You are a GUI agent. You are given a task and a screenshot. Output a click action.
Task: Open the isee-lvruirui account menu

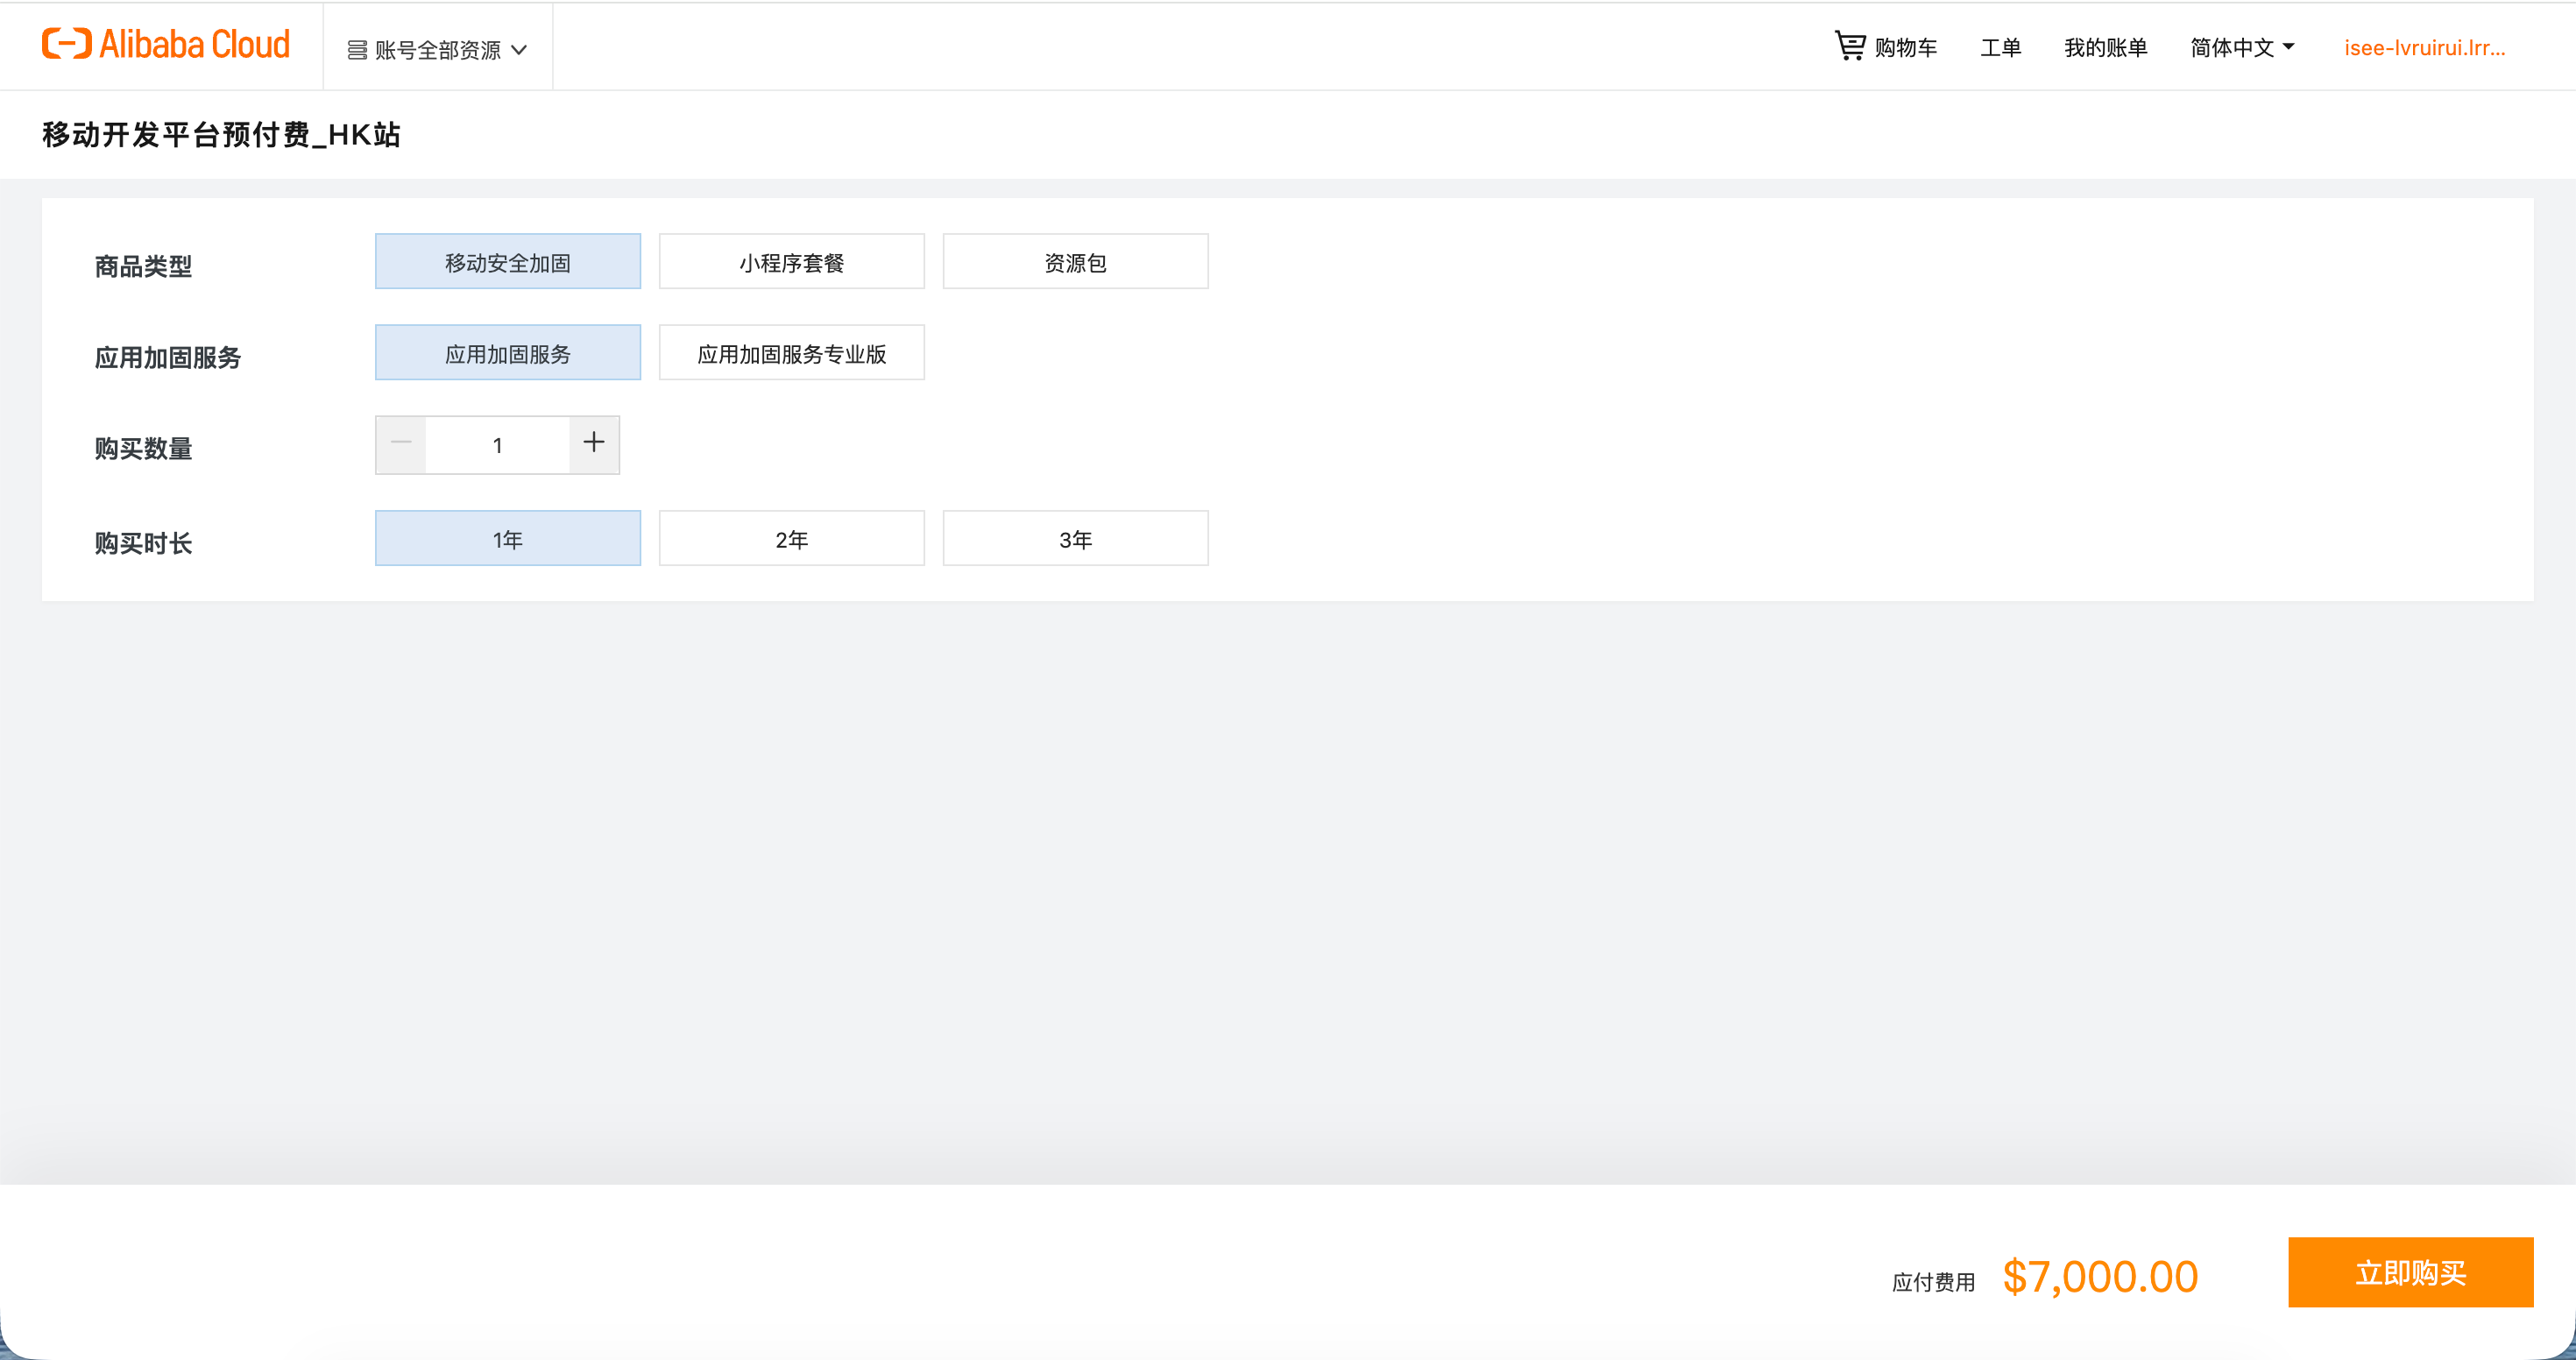[x=2424, y=48]
